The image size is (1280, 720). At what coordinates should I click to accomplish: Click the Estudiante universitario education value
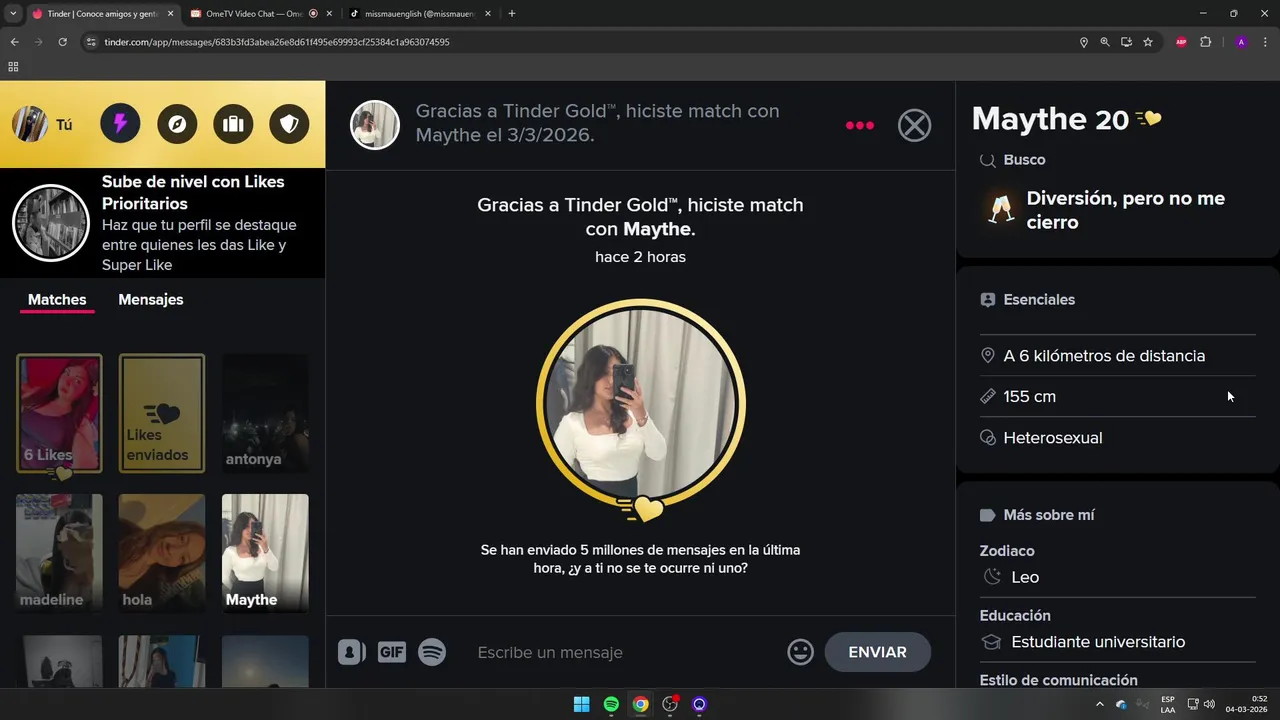(x=1098, y=642)
